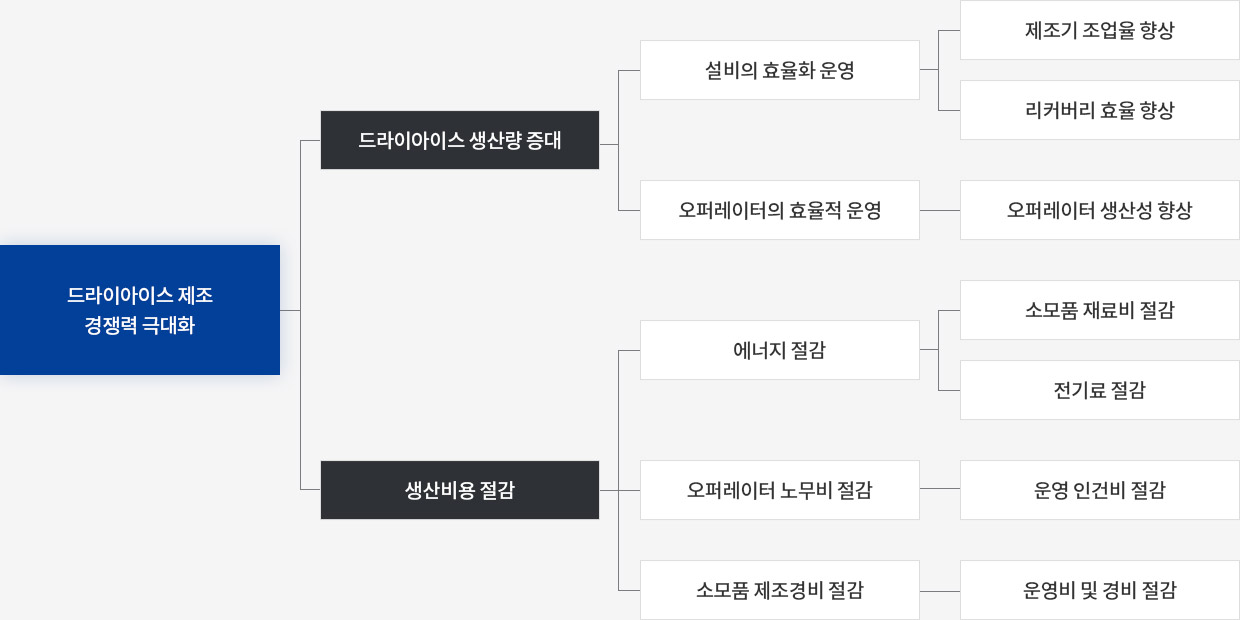Click the 설비의 효율화 운영 box

780,70
